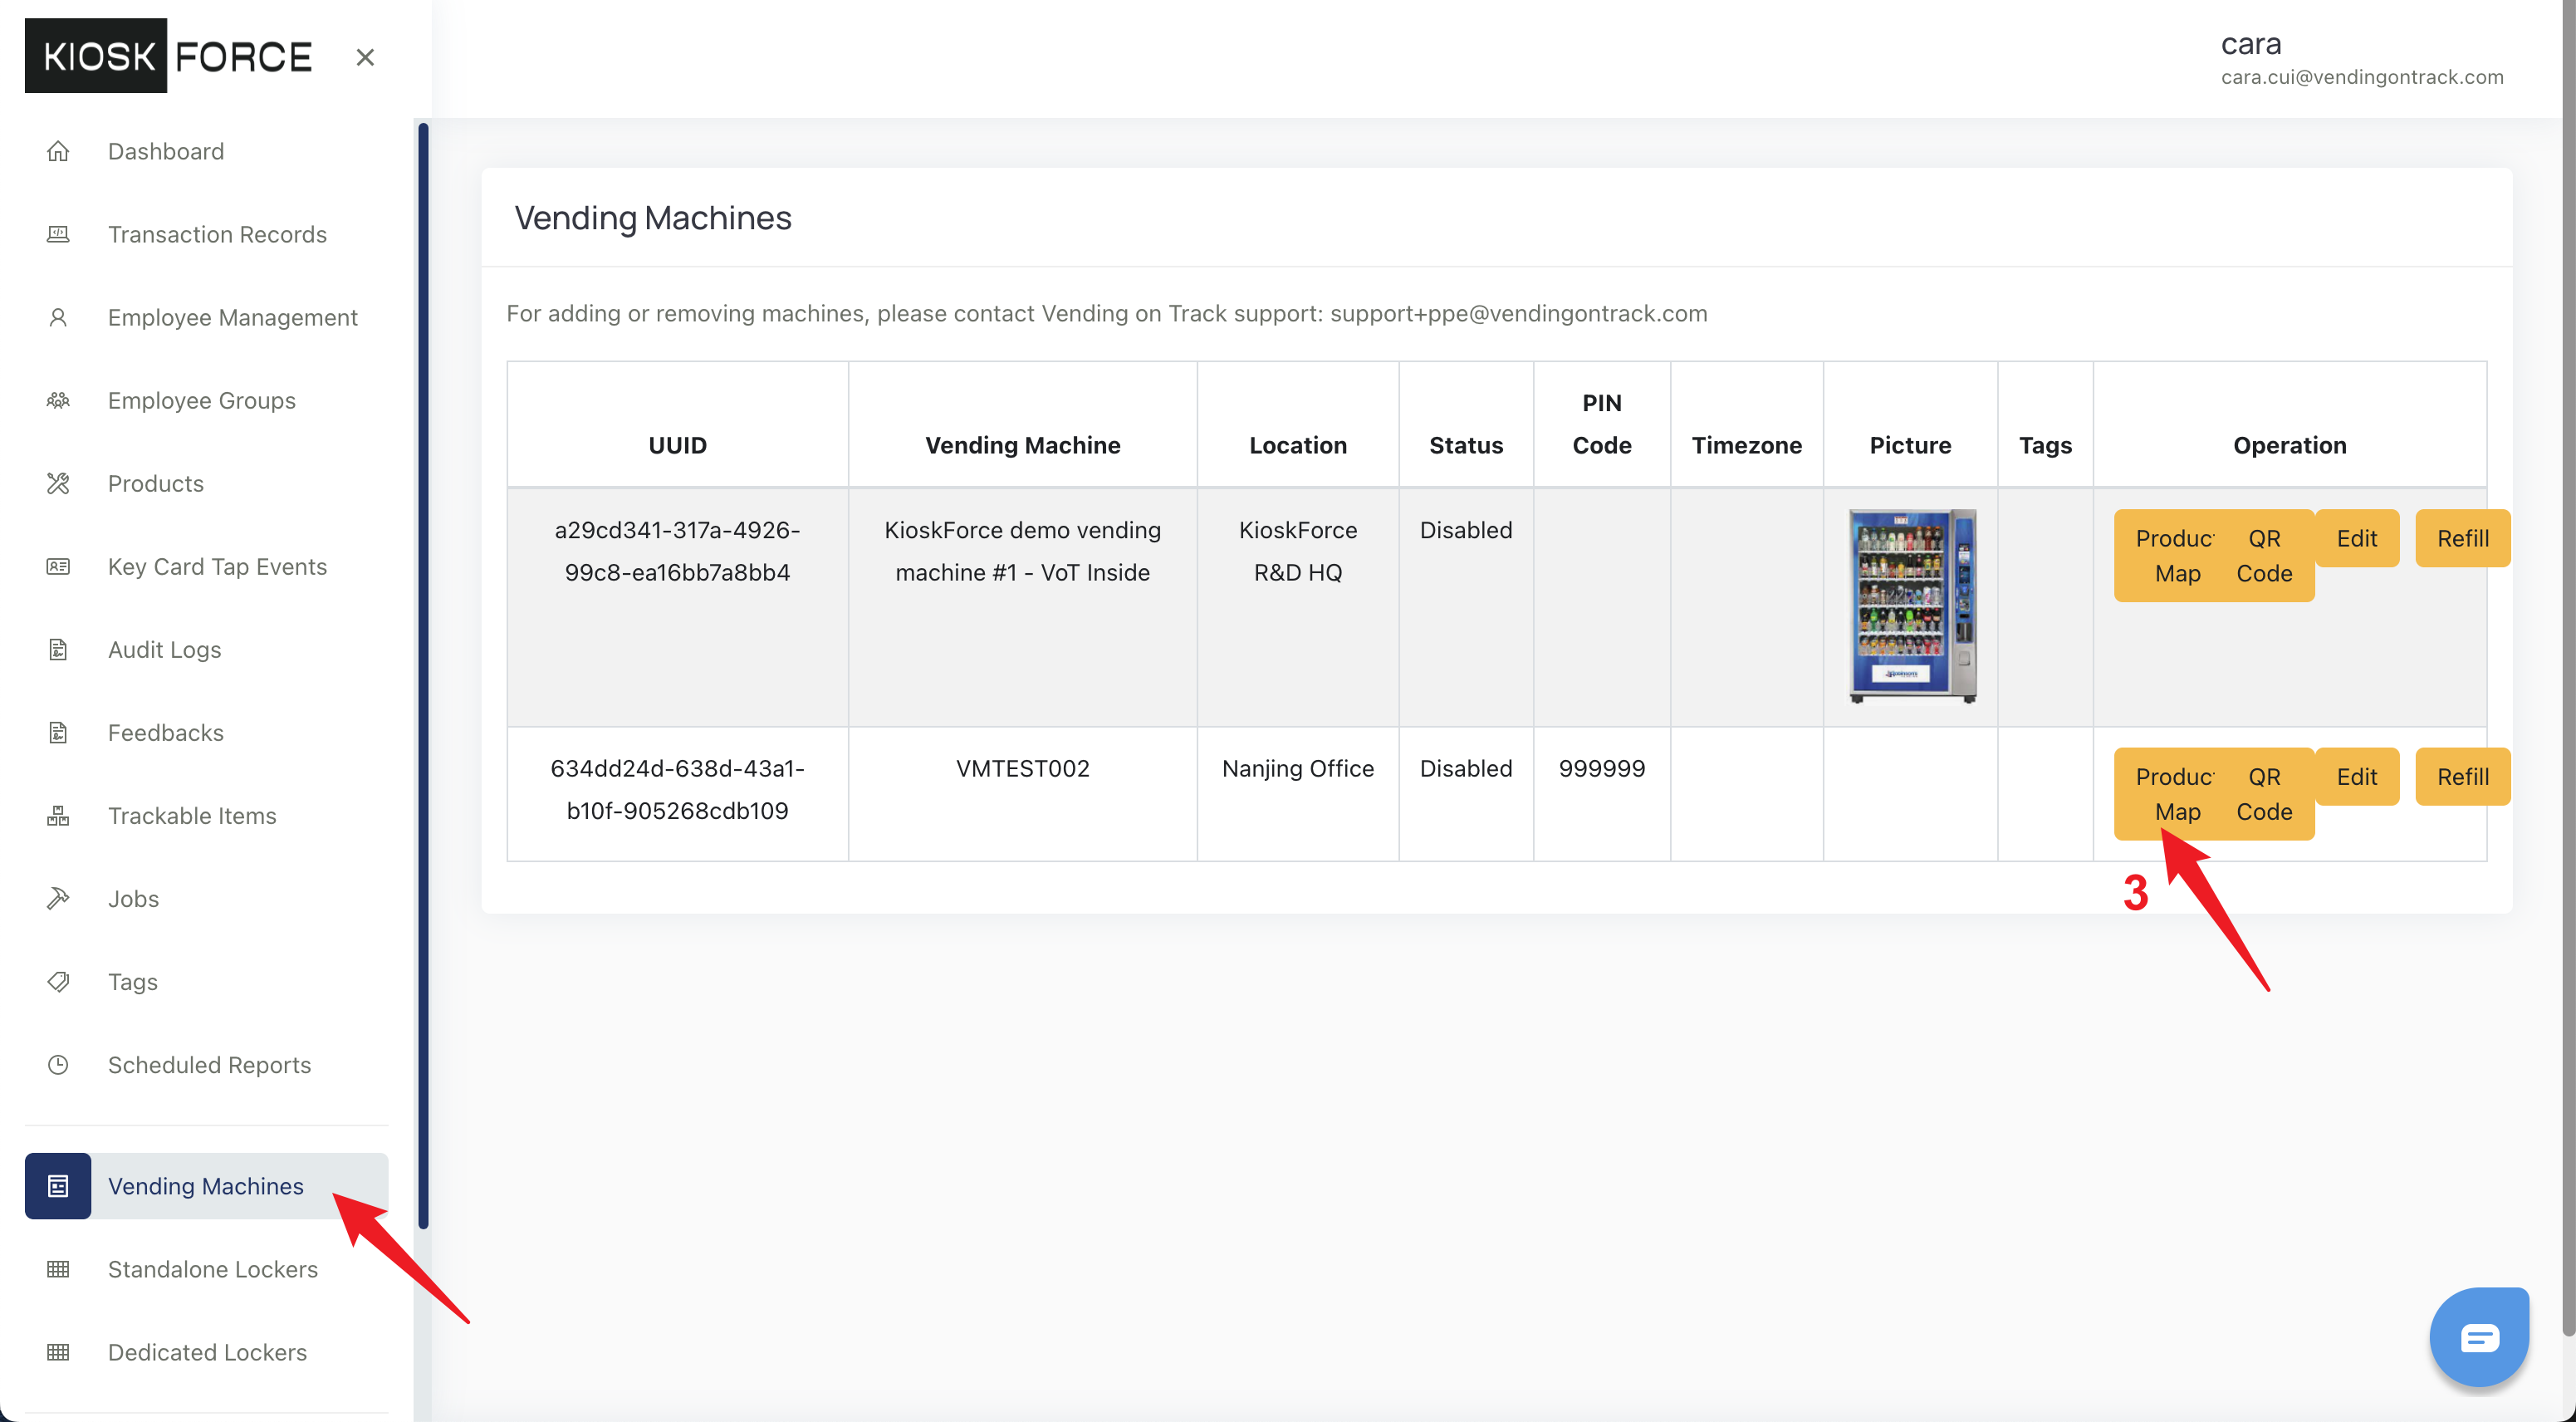Screen dimensions: 2576x1422
Task: Click the sidebar vertical scrollbar
Action: tap(423, 675)
